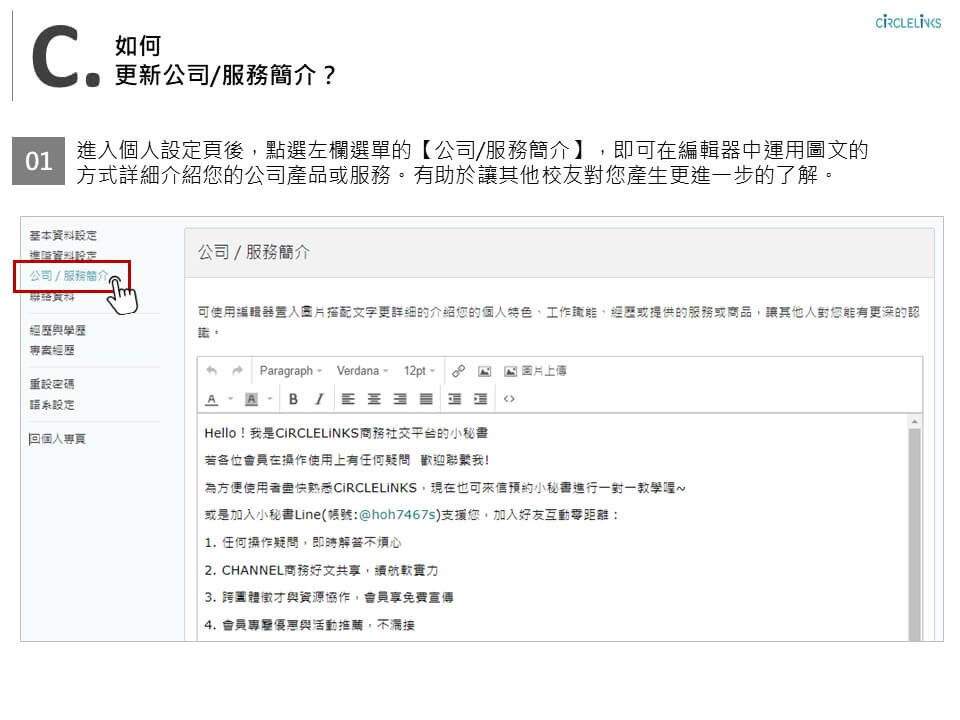The height and width of the screenshot is (720, 960).
Task: Click the 公司 / 服務簡介 panel heading
Action: [253, 252]
